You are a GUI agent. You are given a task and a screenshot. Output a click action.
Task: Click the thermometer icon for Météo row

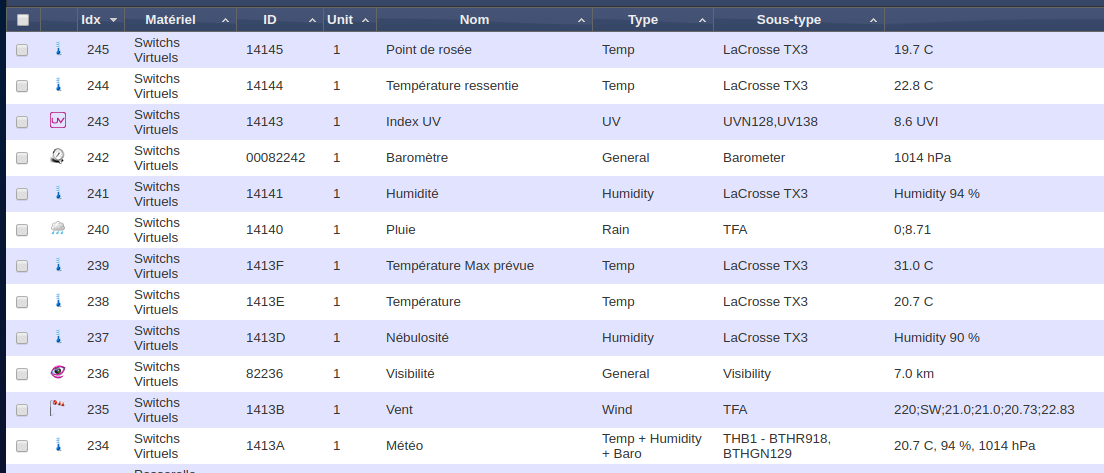[58, 446]
